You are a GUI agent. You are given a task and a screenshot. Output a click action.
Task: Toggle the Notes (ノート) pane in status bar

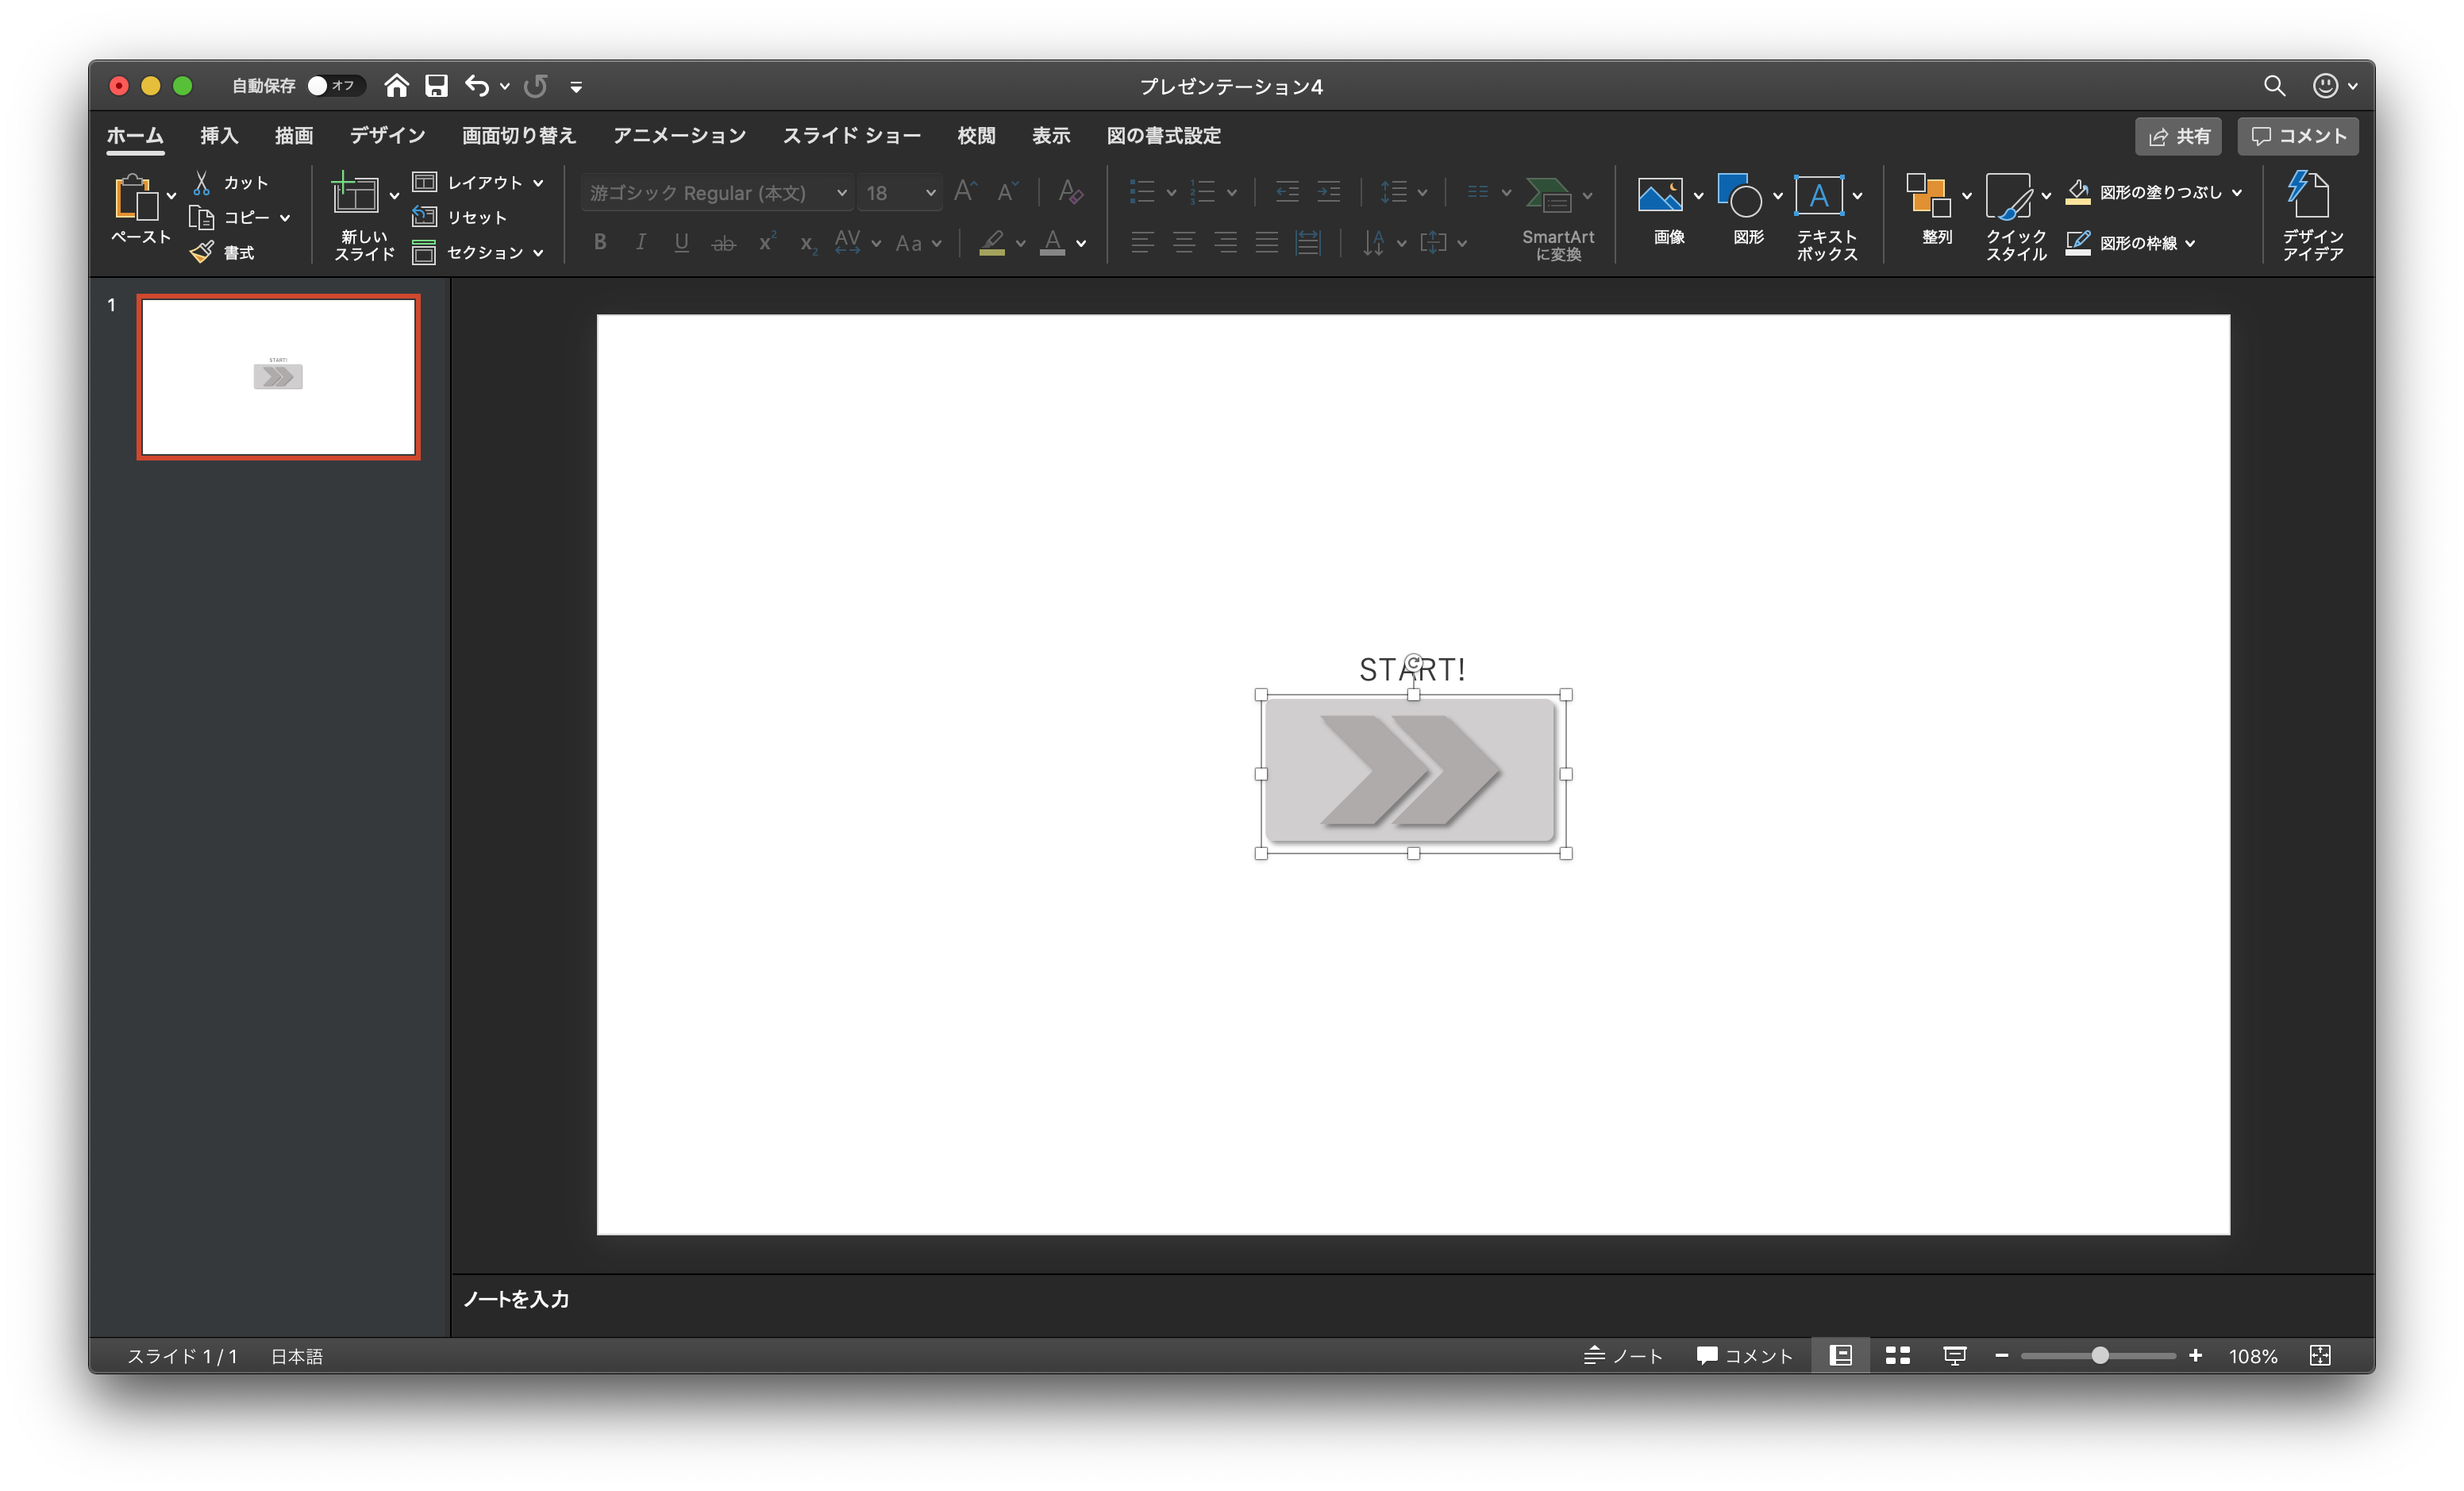1623,1355
